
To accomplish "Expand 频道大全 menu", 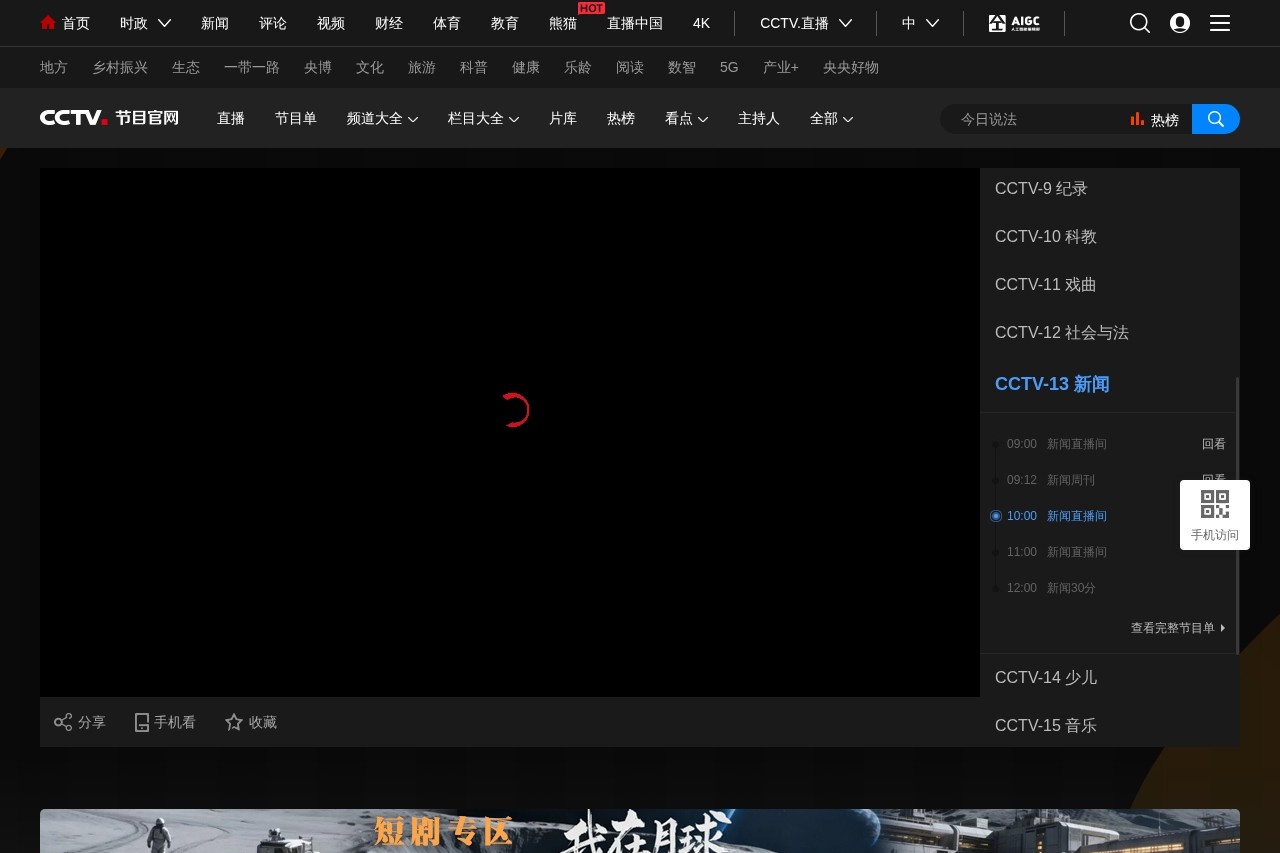I will [382, 118].
